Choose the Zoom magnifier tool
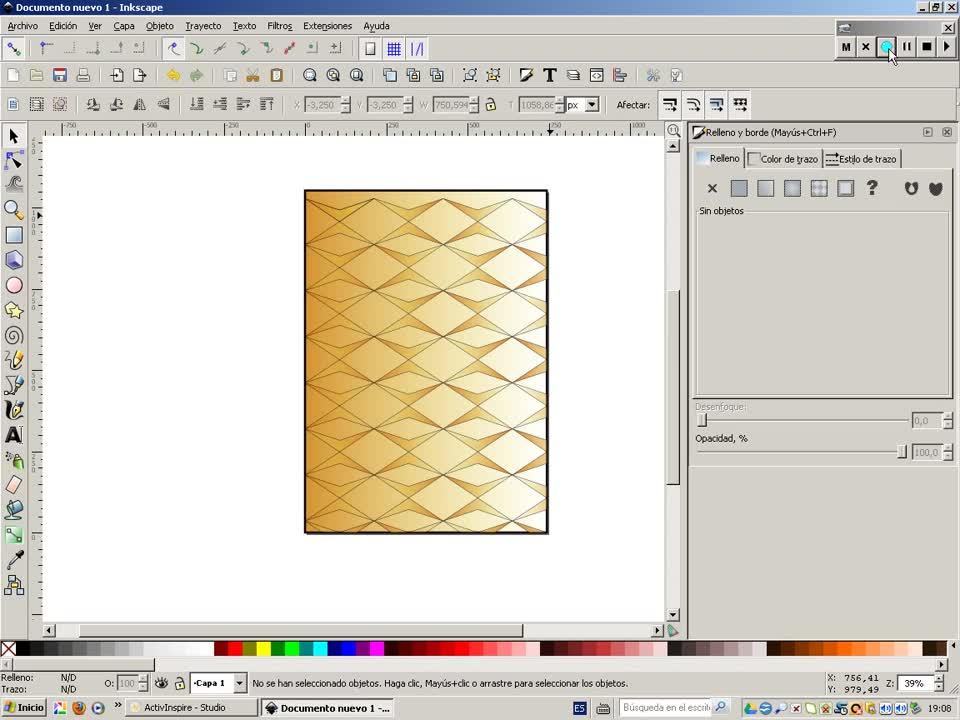The height and width of the screenshot is (720, 960). 14,210
